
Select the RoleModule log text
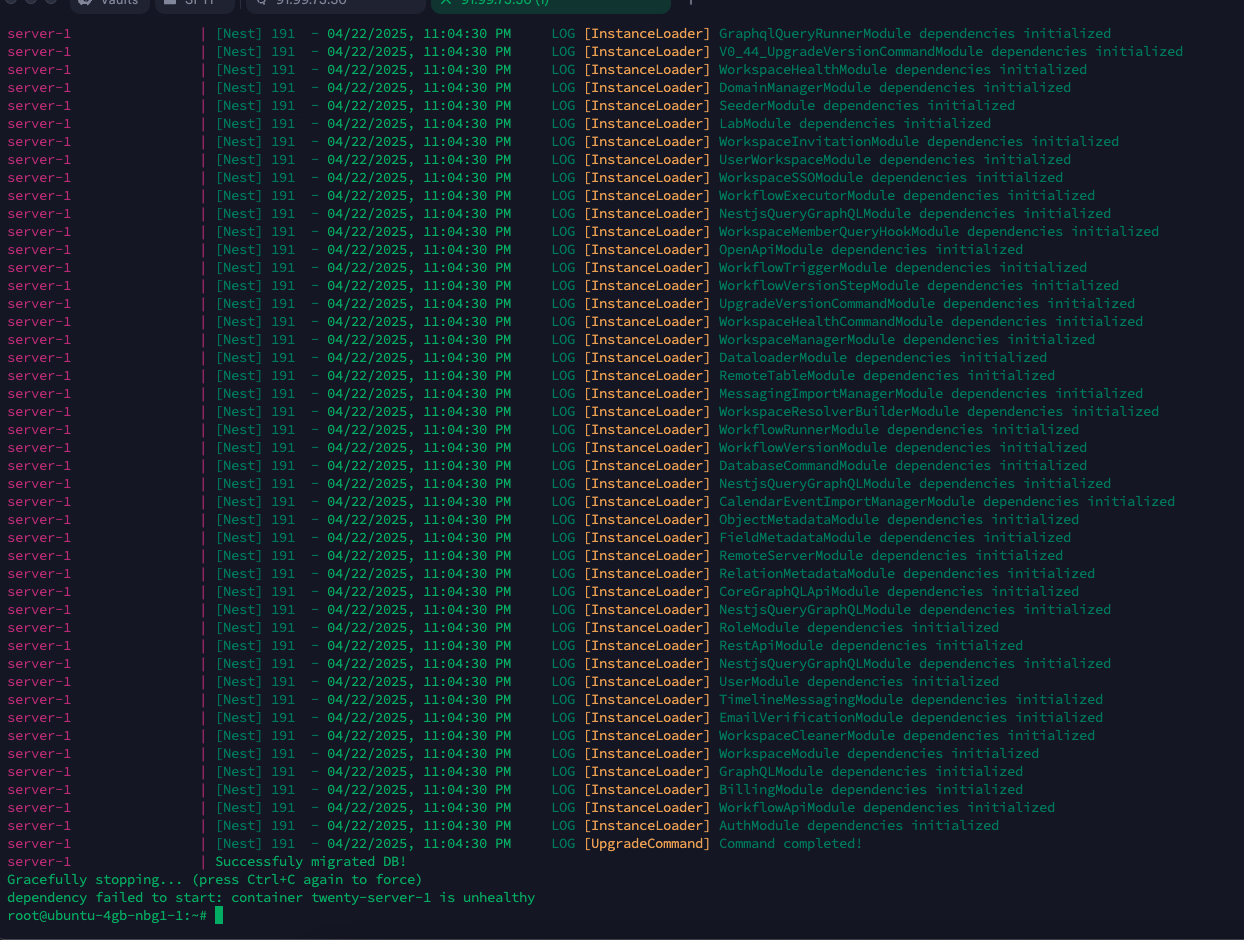click(859, 628)
